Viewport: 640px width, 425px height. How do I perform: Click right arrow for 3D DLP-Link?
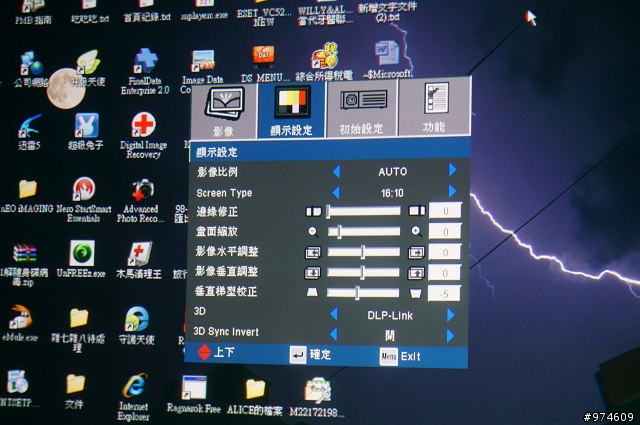pyautogui.click(x=450, y=315)
